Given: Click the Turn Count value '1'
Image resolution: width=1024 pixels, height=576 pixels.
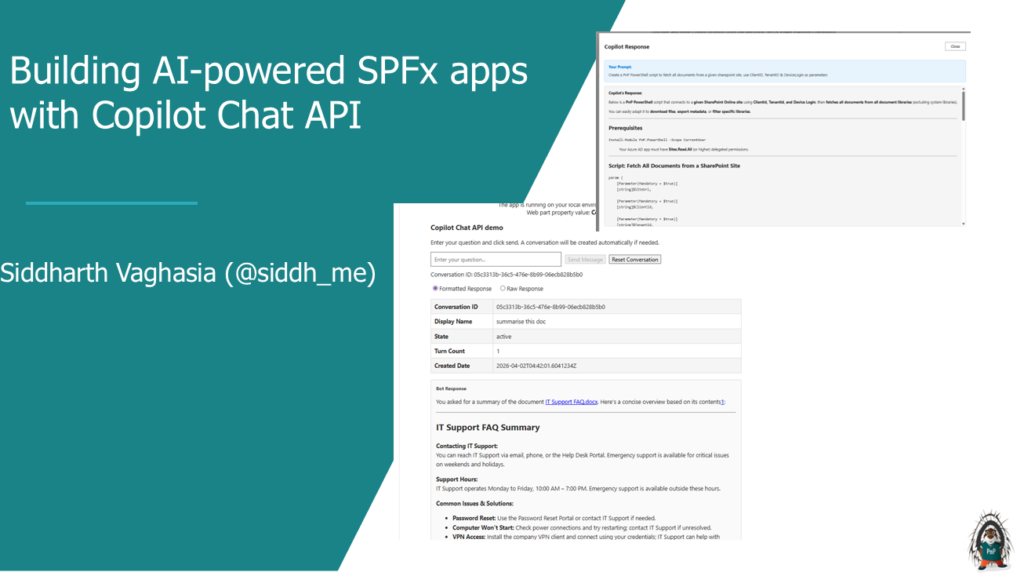Looking at the screenshot, I should (x=498, y=351).
